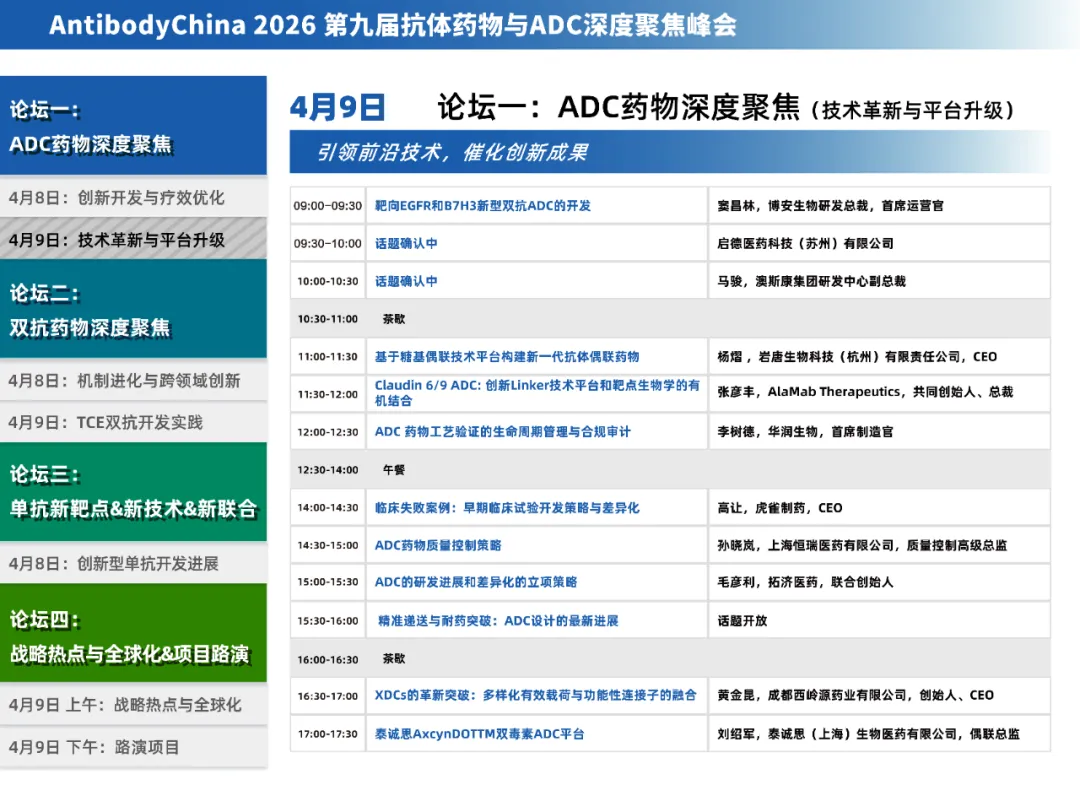Viewport: 1080px width, 785px height.
Task: Open topic 精准递送与耐药突破:ADC设计的最新进展
Action: [x=497, y=620]
